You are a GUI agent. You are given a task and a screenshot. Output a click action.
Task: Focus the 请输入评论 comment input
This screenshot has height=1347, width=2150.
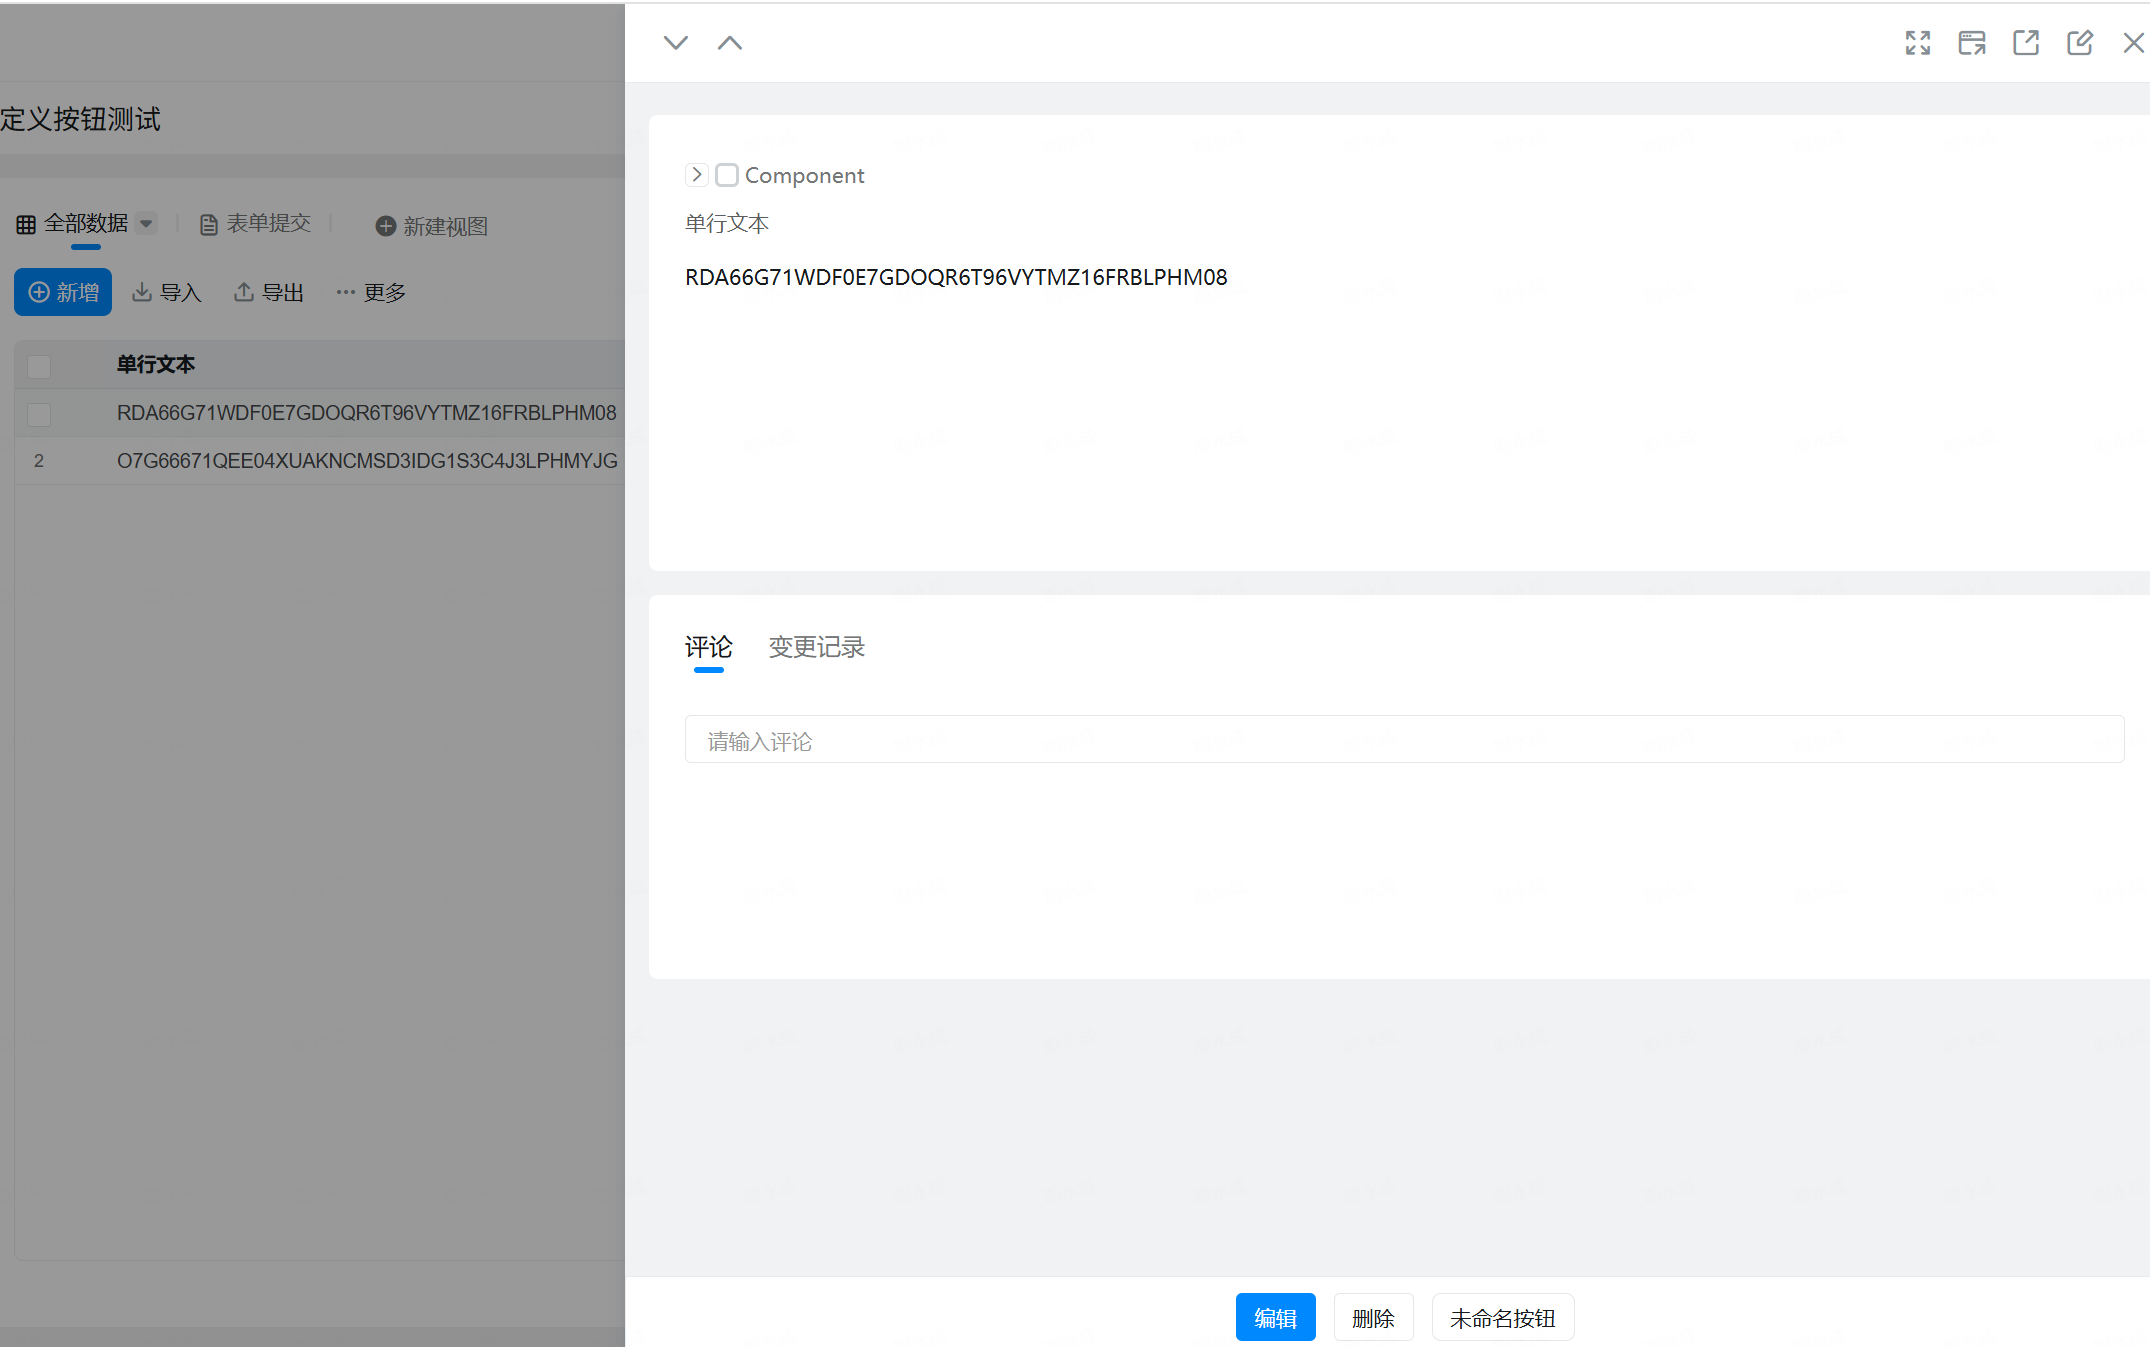1403,740
